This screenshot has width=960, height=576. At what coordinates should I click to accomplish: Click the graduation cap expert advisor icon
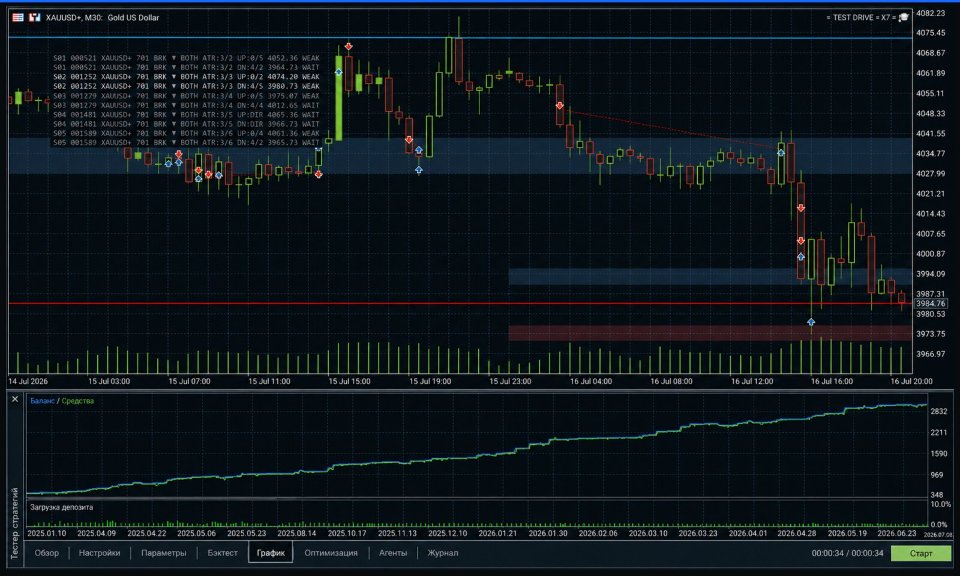click(x=903, y=17)
